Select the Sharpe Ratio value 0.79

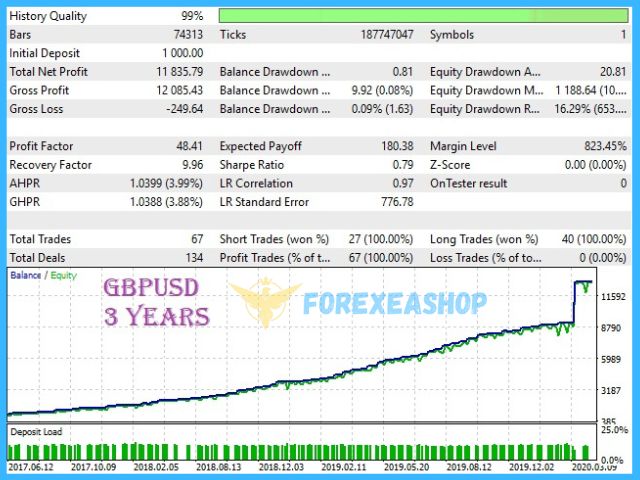point(403,165)
